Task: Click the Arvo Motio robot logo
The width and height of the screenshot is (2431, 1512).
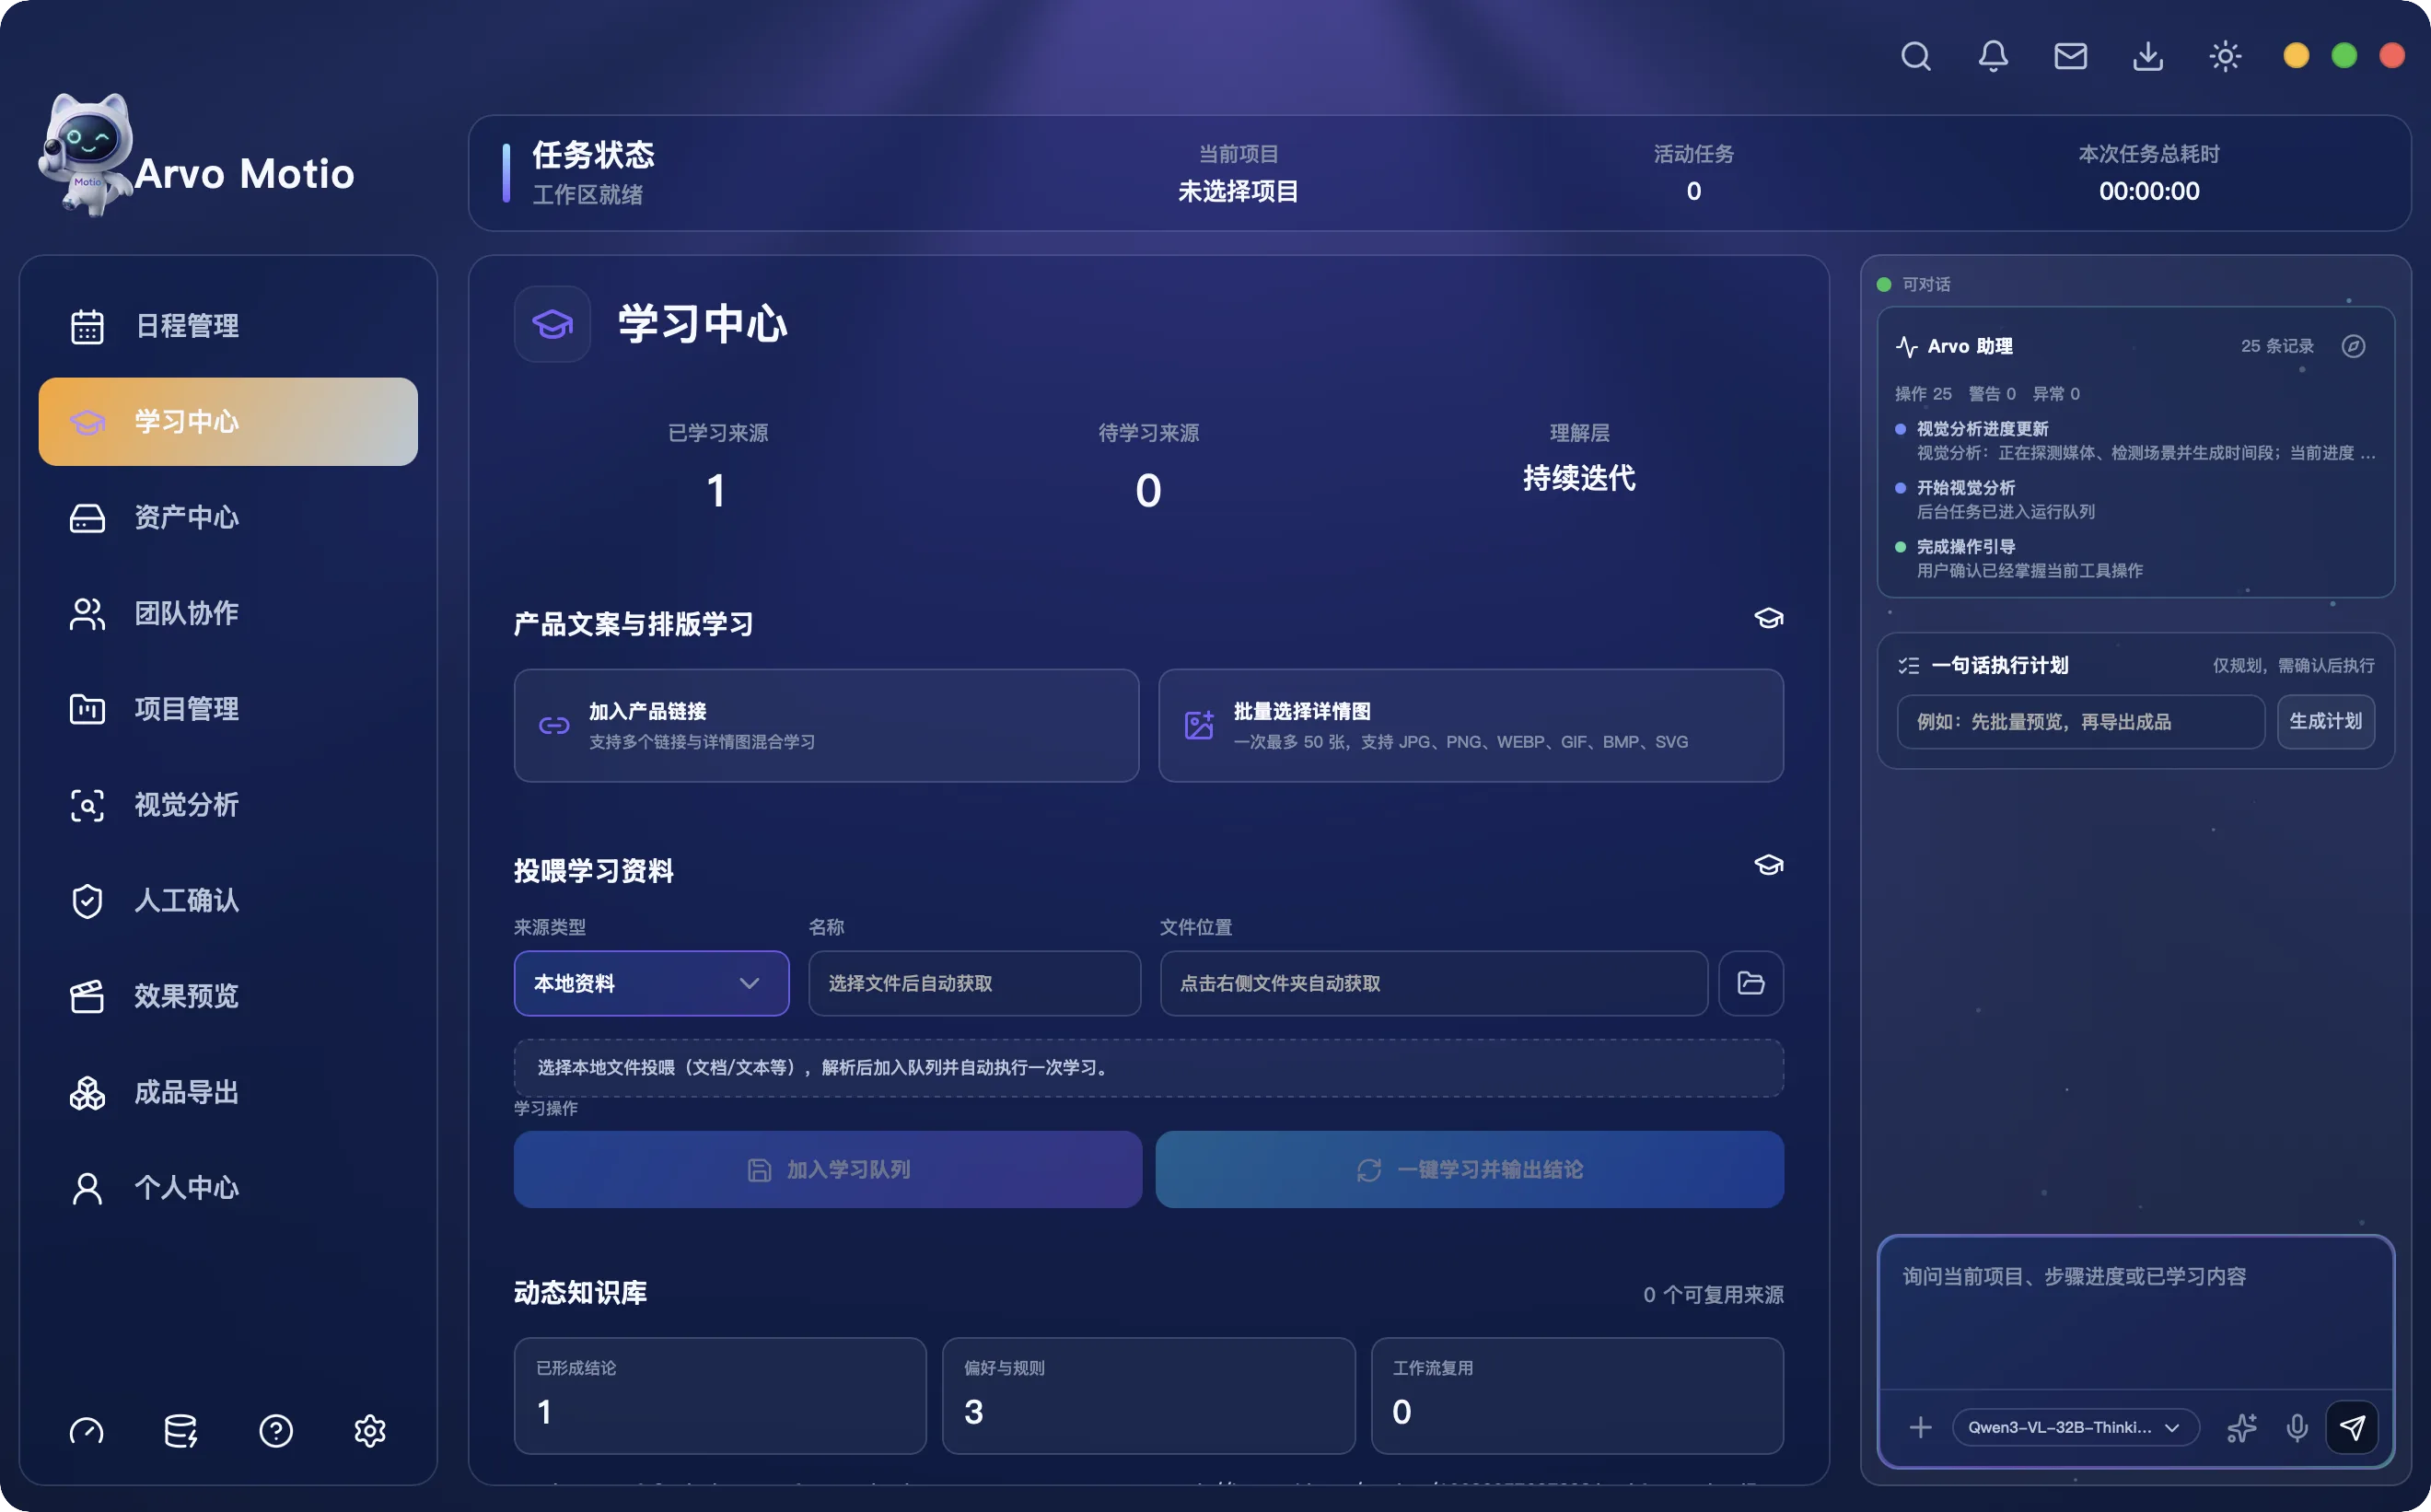Action: click(x=86, y=155)
